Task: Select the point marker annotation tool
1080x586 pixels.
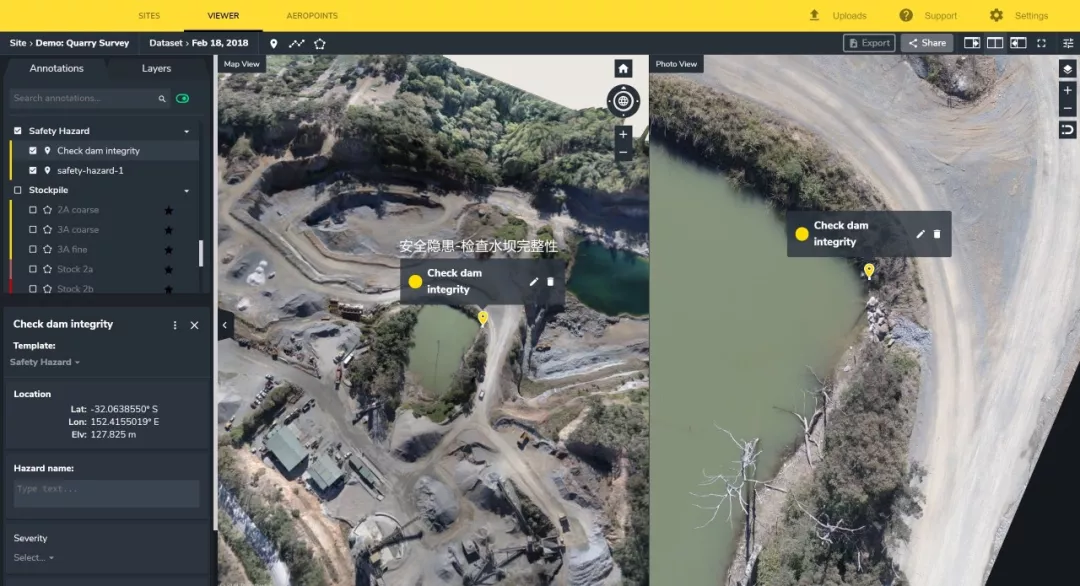Action: (x=274, y=44)
